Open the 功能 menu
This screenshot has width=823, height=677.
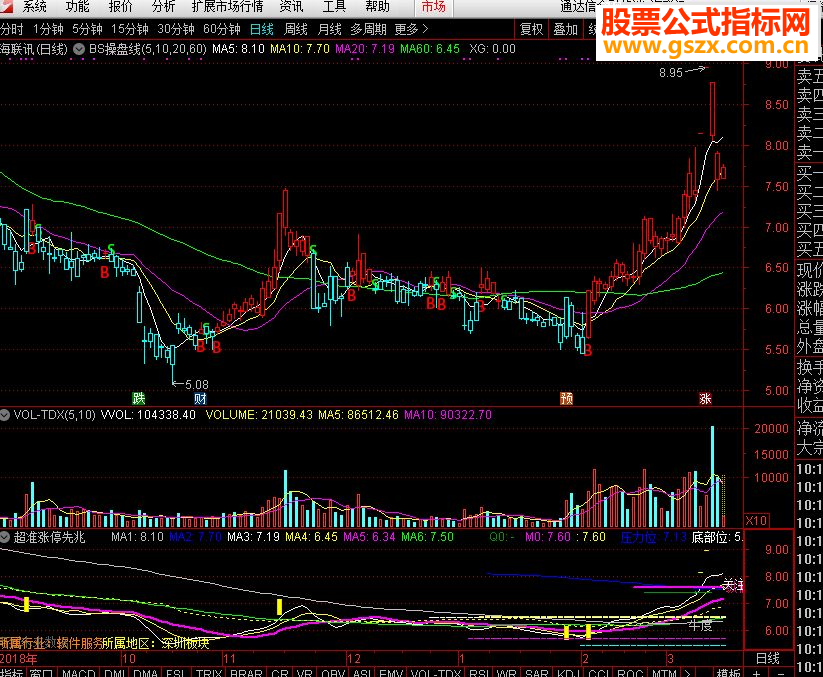[x=78, y=6]
